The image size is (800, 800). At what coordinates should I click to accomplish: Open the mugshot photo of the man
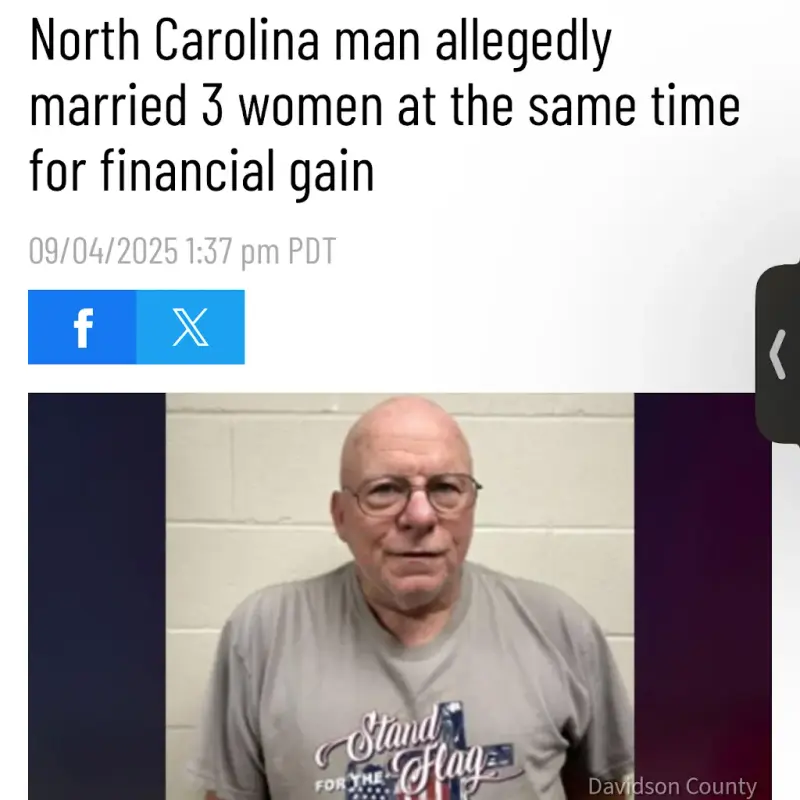pos(400,596)
